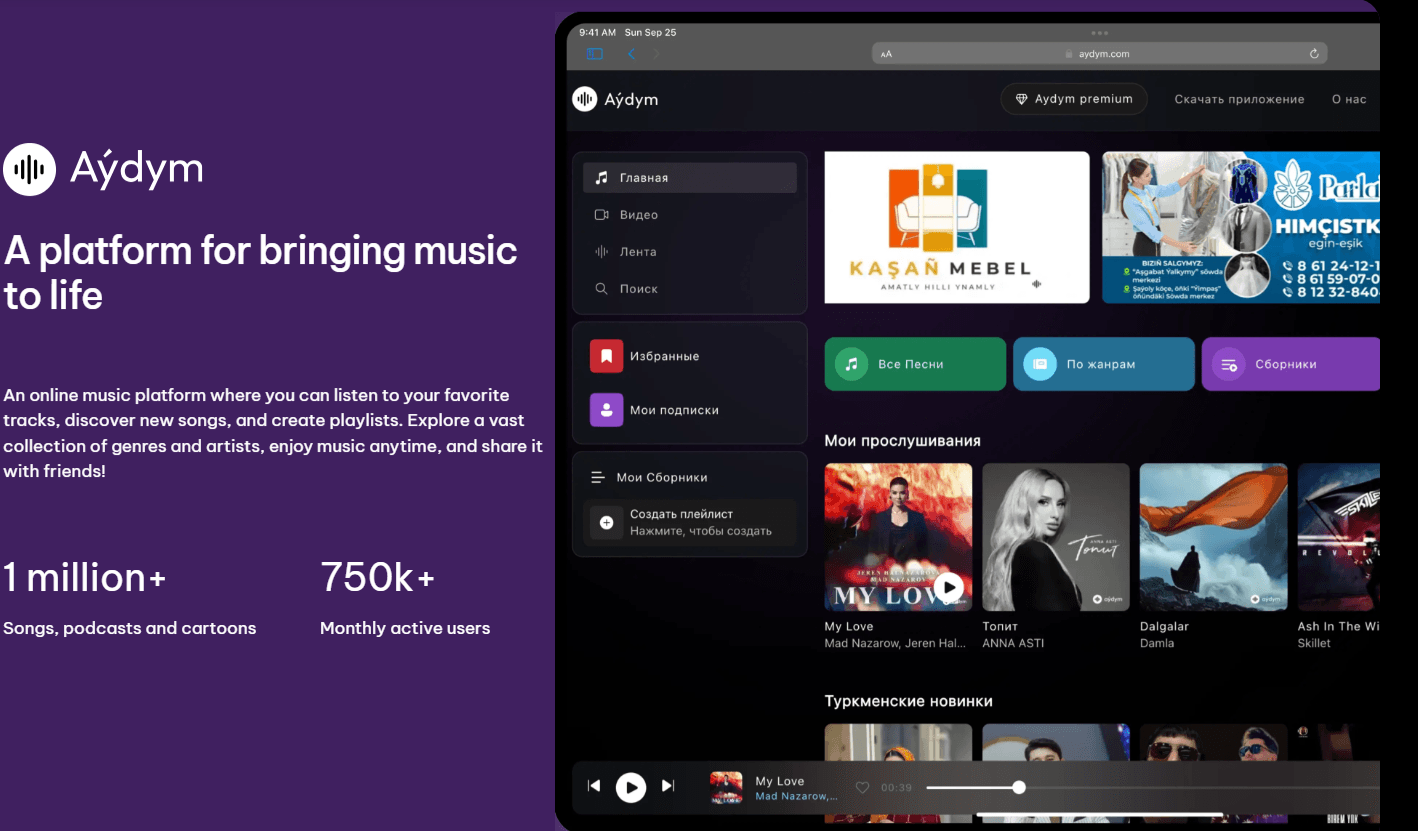1418x831 pixels.
Task: Open the Топит album cover
Action: [1056, 537]
